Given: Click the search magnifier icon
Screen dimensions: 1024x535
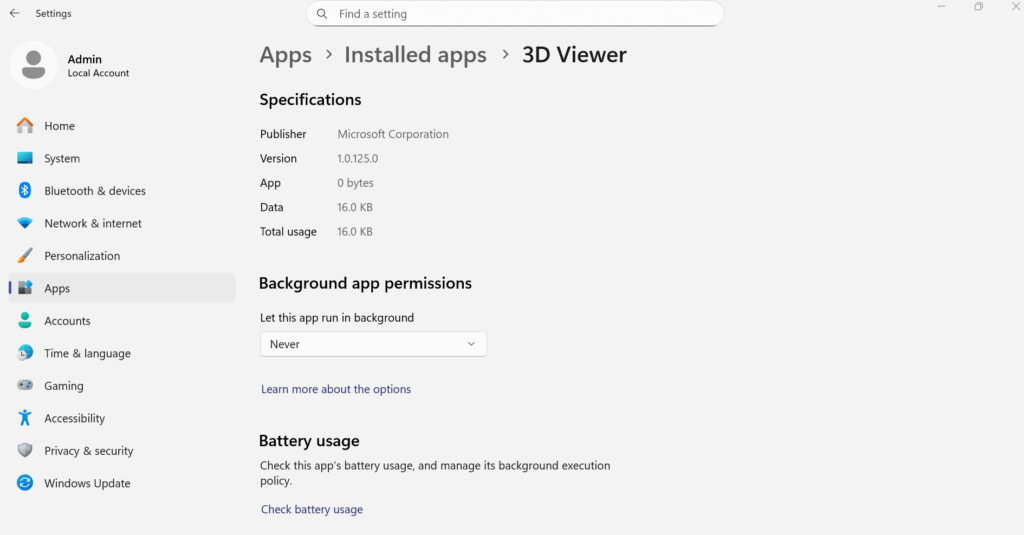Looking at the screenshot, I should click(322, 14).
